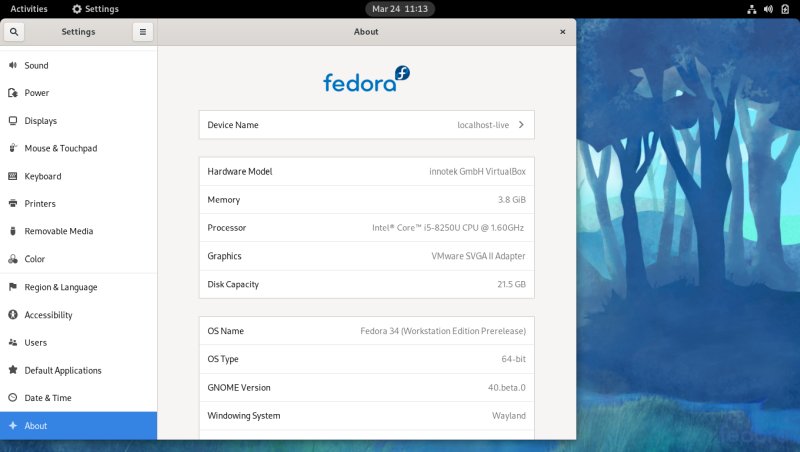The image size is (800, 452).
Task: Open Mouse & Touchpad settings
Action: pos(60,149)
